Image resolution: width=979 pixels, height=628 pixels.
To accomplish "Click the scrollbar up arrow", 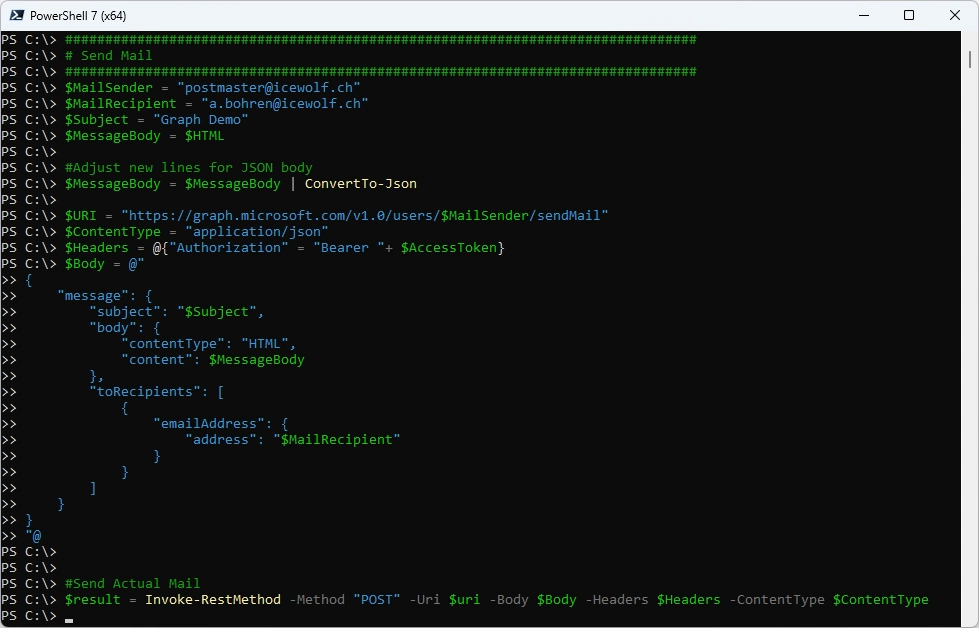I will coord(970,39).
